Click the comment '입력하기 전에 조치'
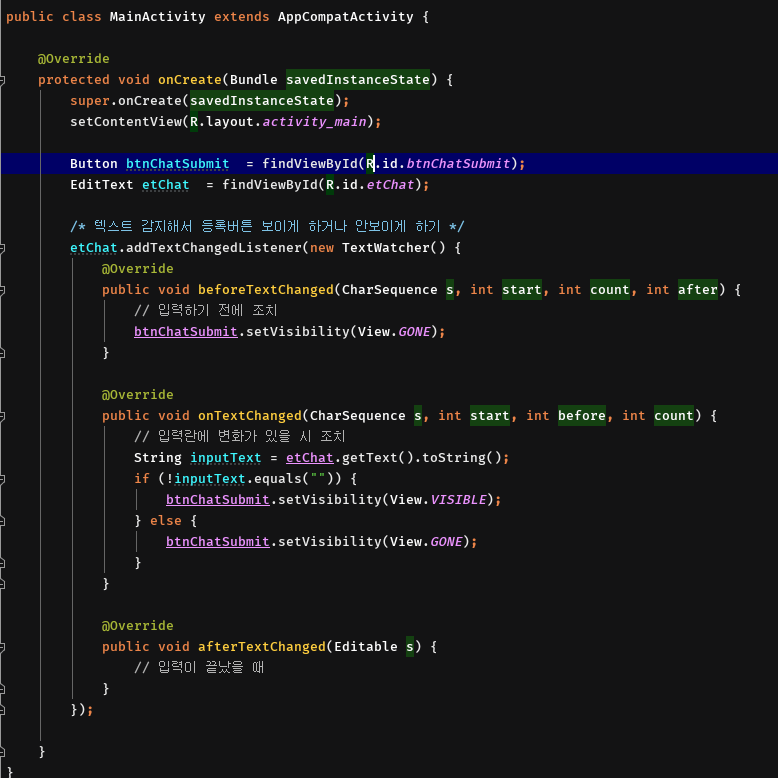The height and width of the screenshot is (778, 778). click(x=205, y=311)
